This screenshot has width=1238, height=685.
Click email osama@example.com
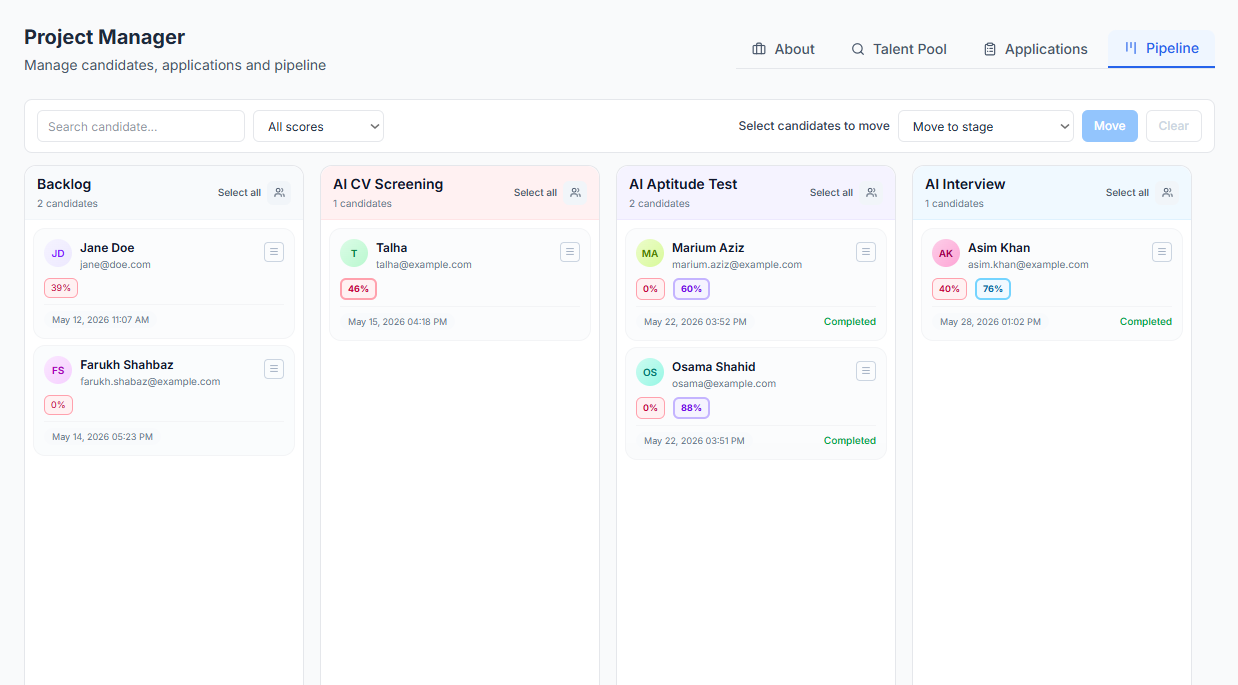[x=724, y=384]
